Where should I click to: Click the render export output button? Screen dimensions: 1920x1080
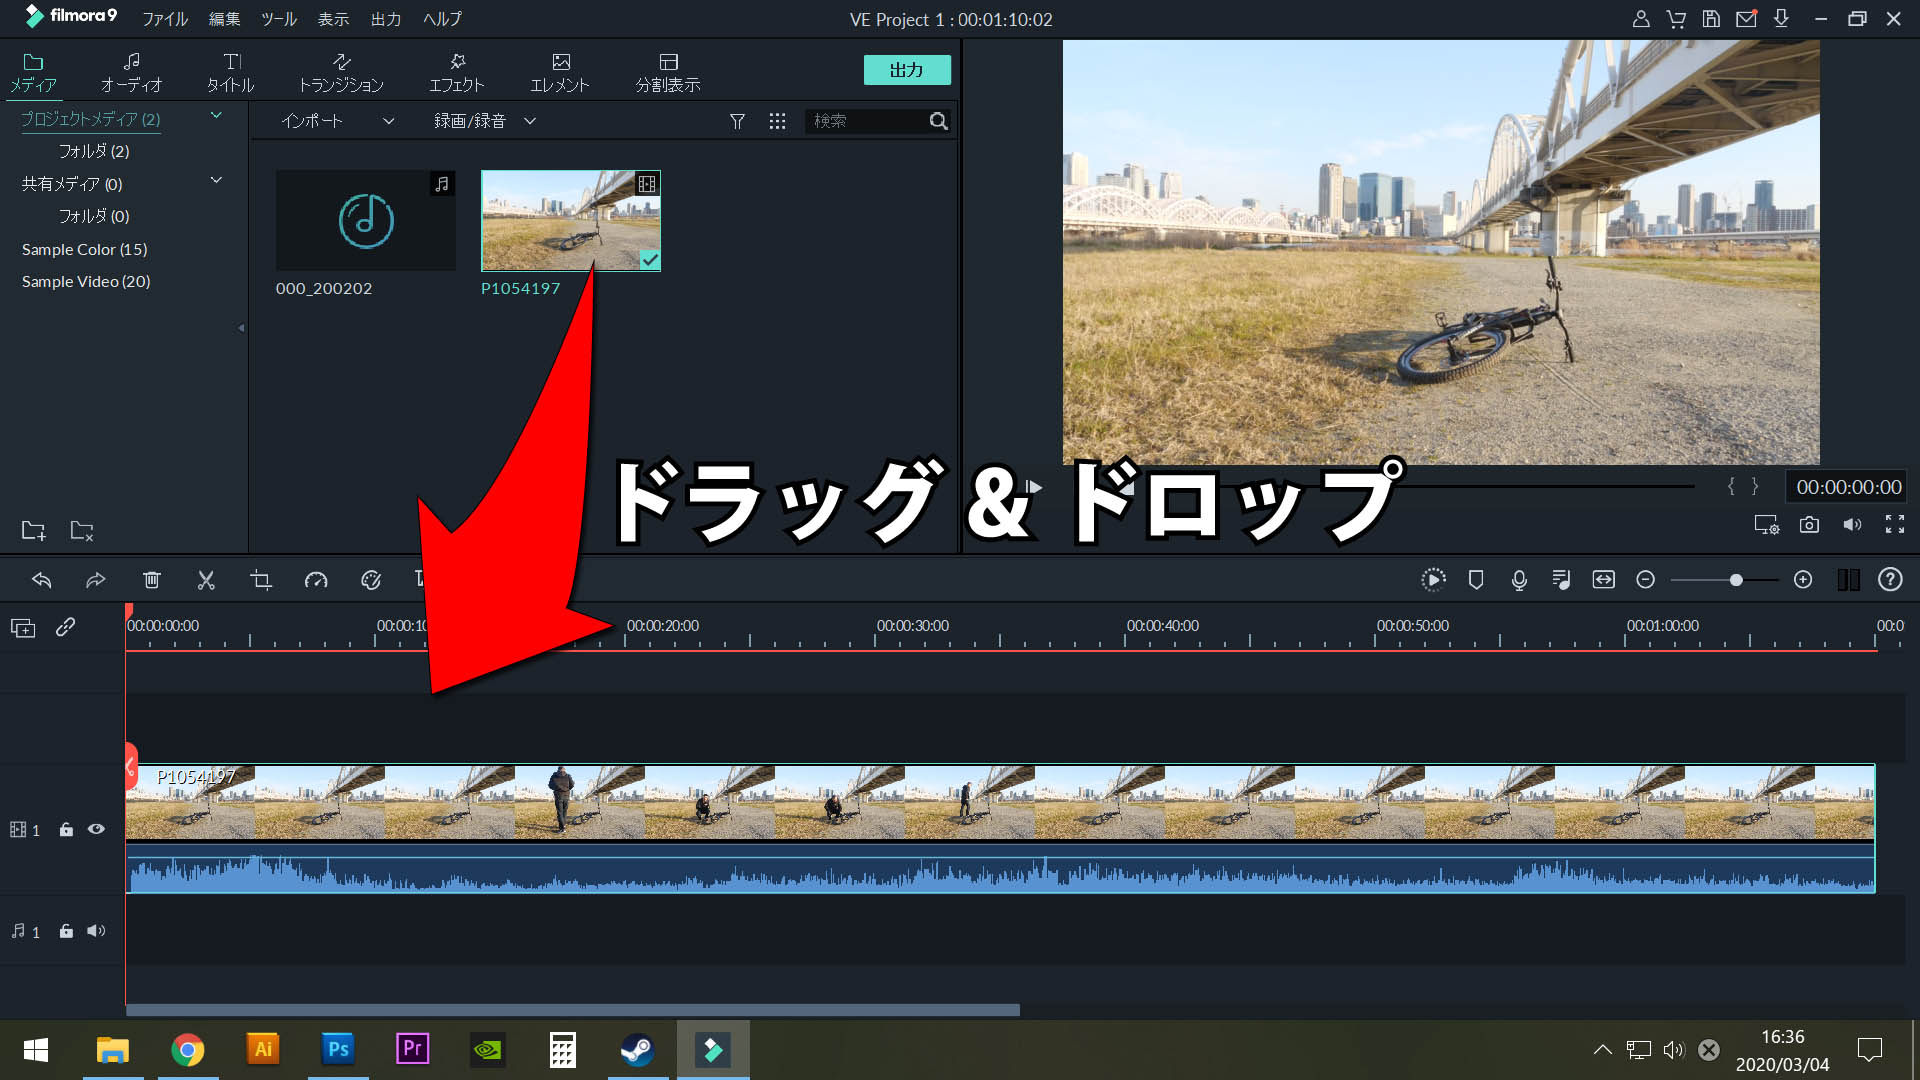point(907,69)
